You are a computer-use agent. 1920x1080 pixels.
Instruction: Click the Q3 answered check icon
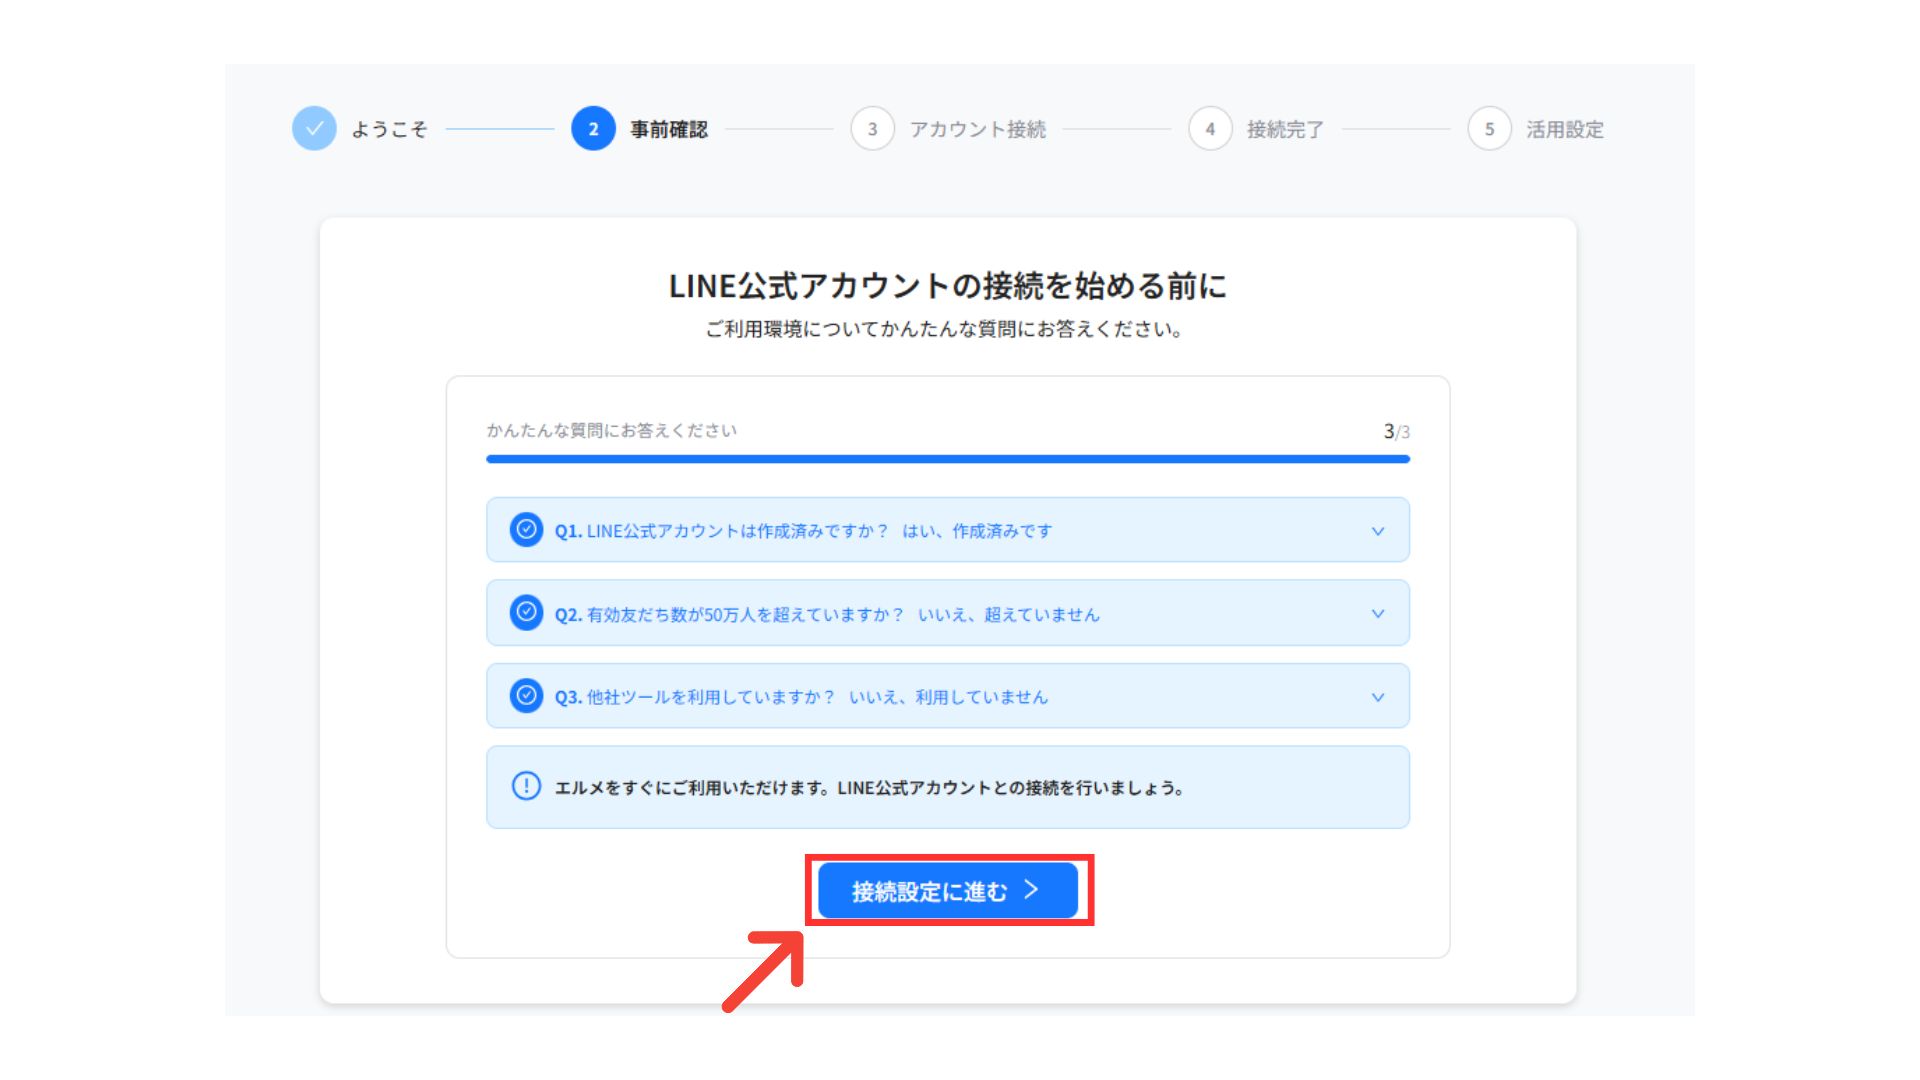[526, 696]
